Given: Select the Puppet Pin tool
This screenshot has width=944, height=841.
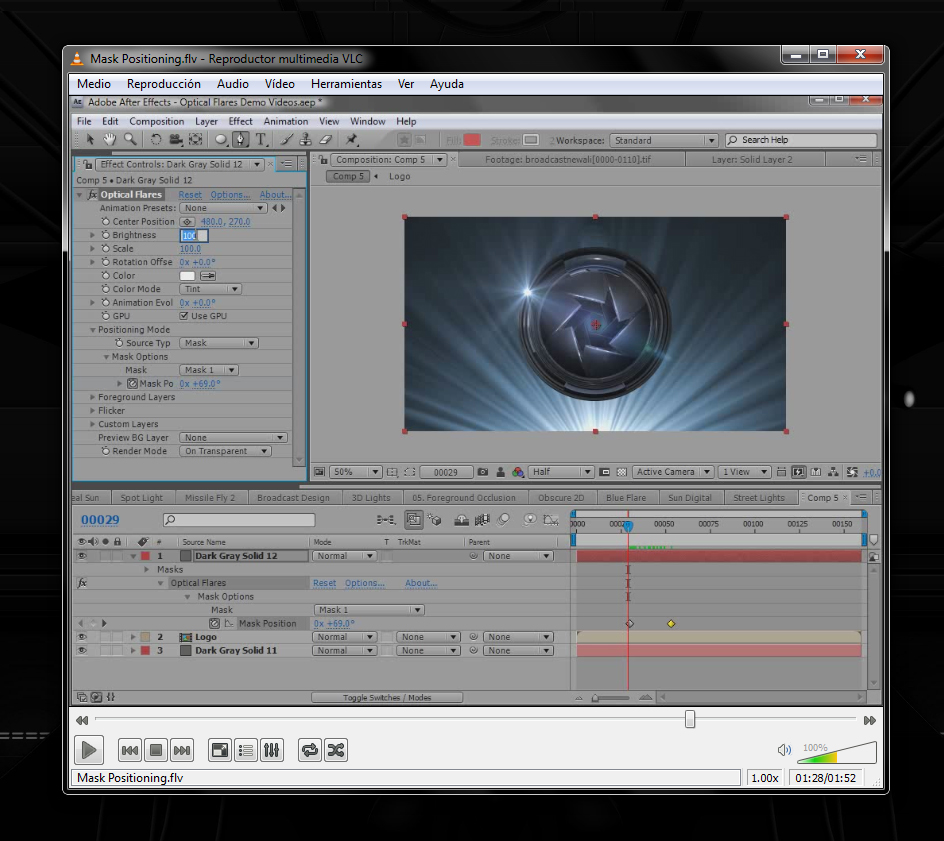Looking at the screenshot, I should tap(352, 140).
